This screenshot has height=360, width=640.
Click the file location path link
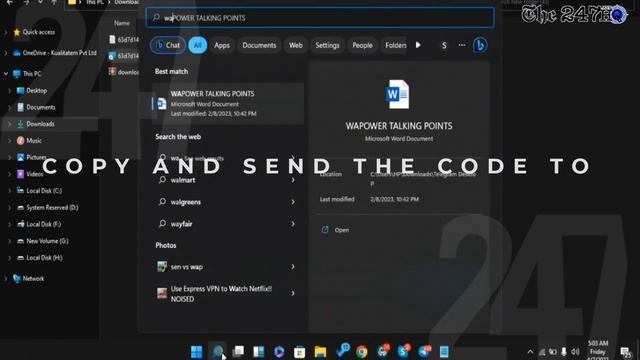point(423,178)
